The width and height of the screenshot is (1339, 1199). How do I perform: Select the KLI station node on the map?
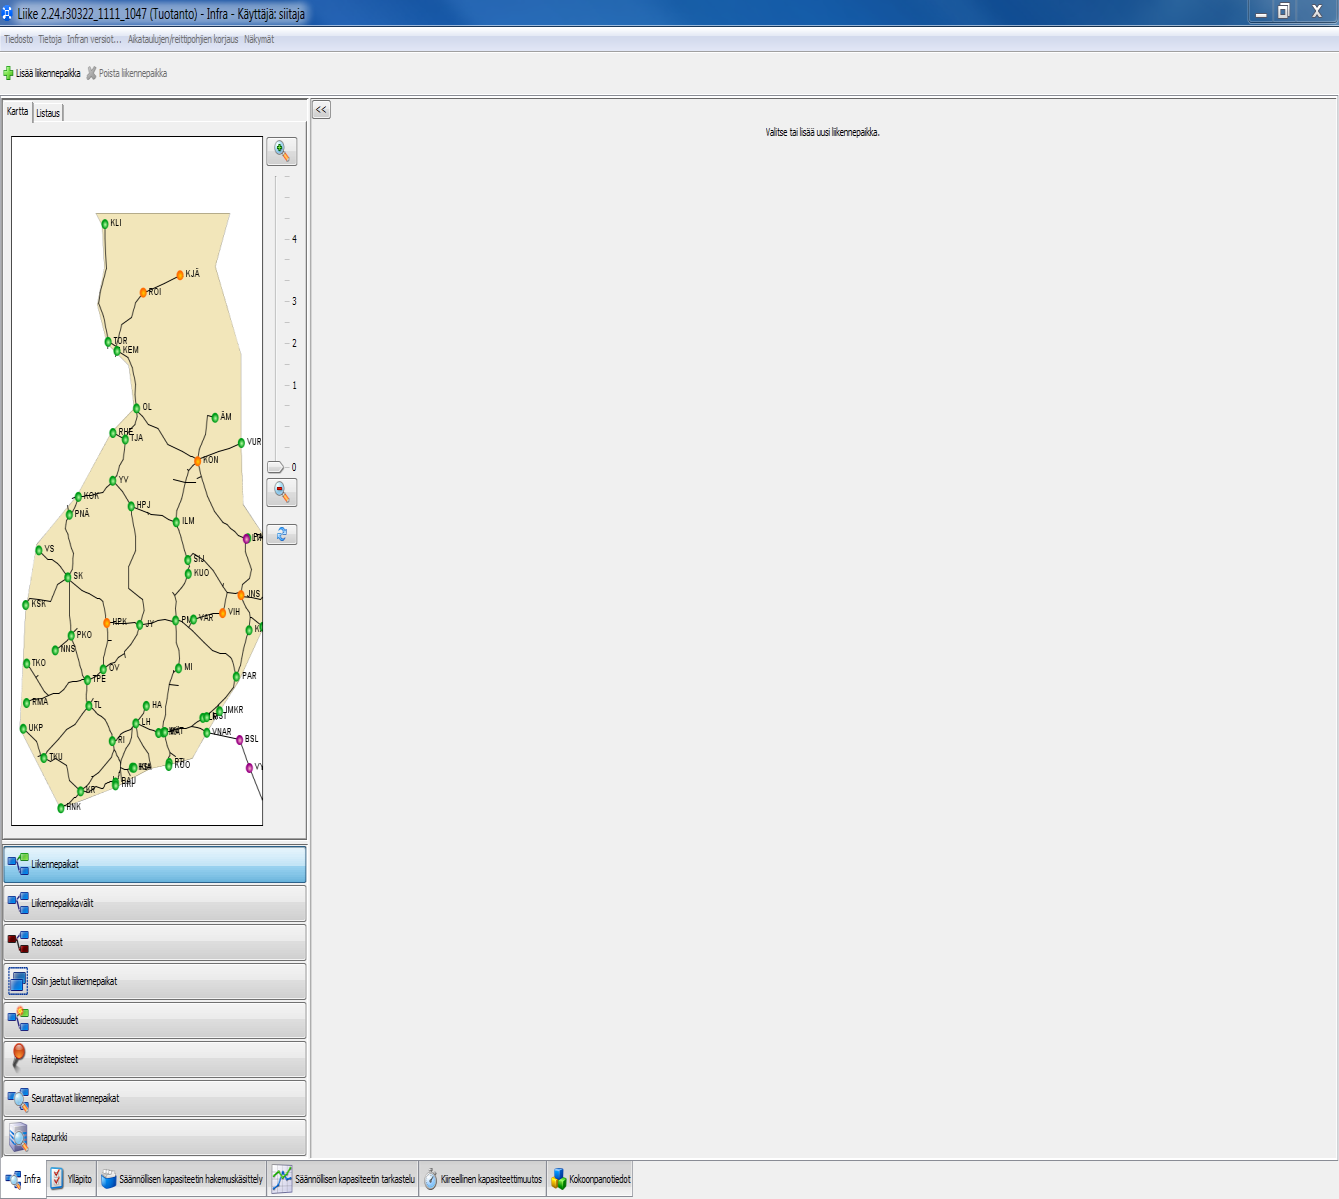pos(105,224)
